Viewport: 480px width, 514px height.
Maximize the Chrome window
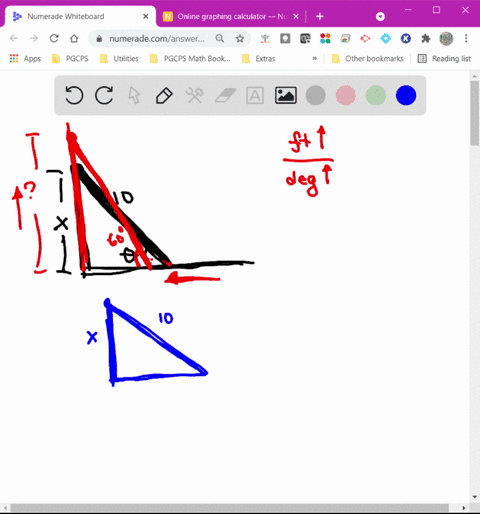(436, 10)
